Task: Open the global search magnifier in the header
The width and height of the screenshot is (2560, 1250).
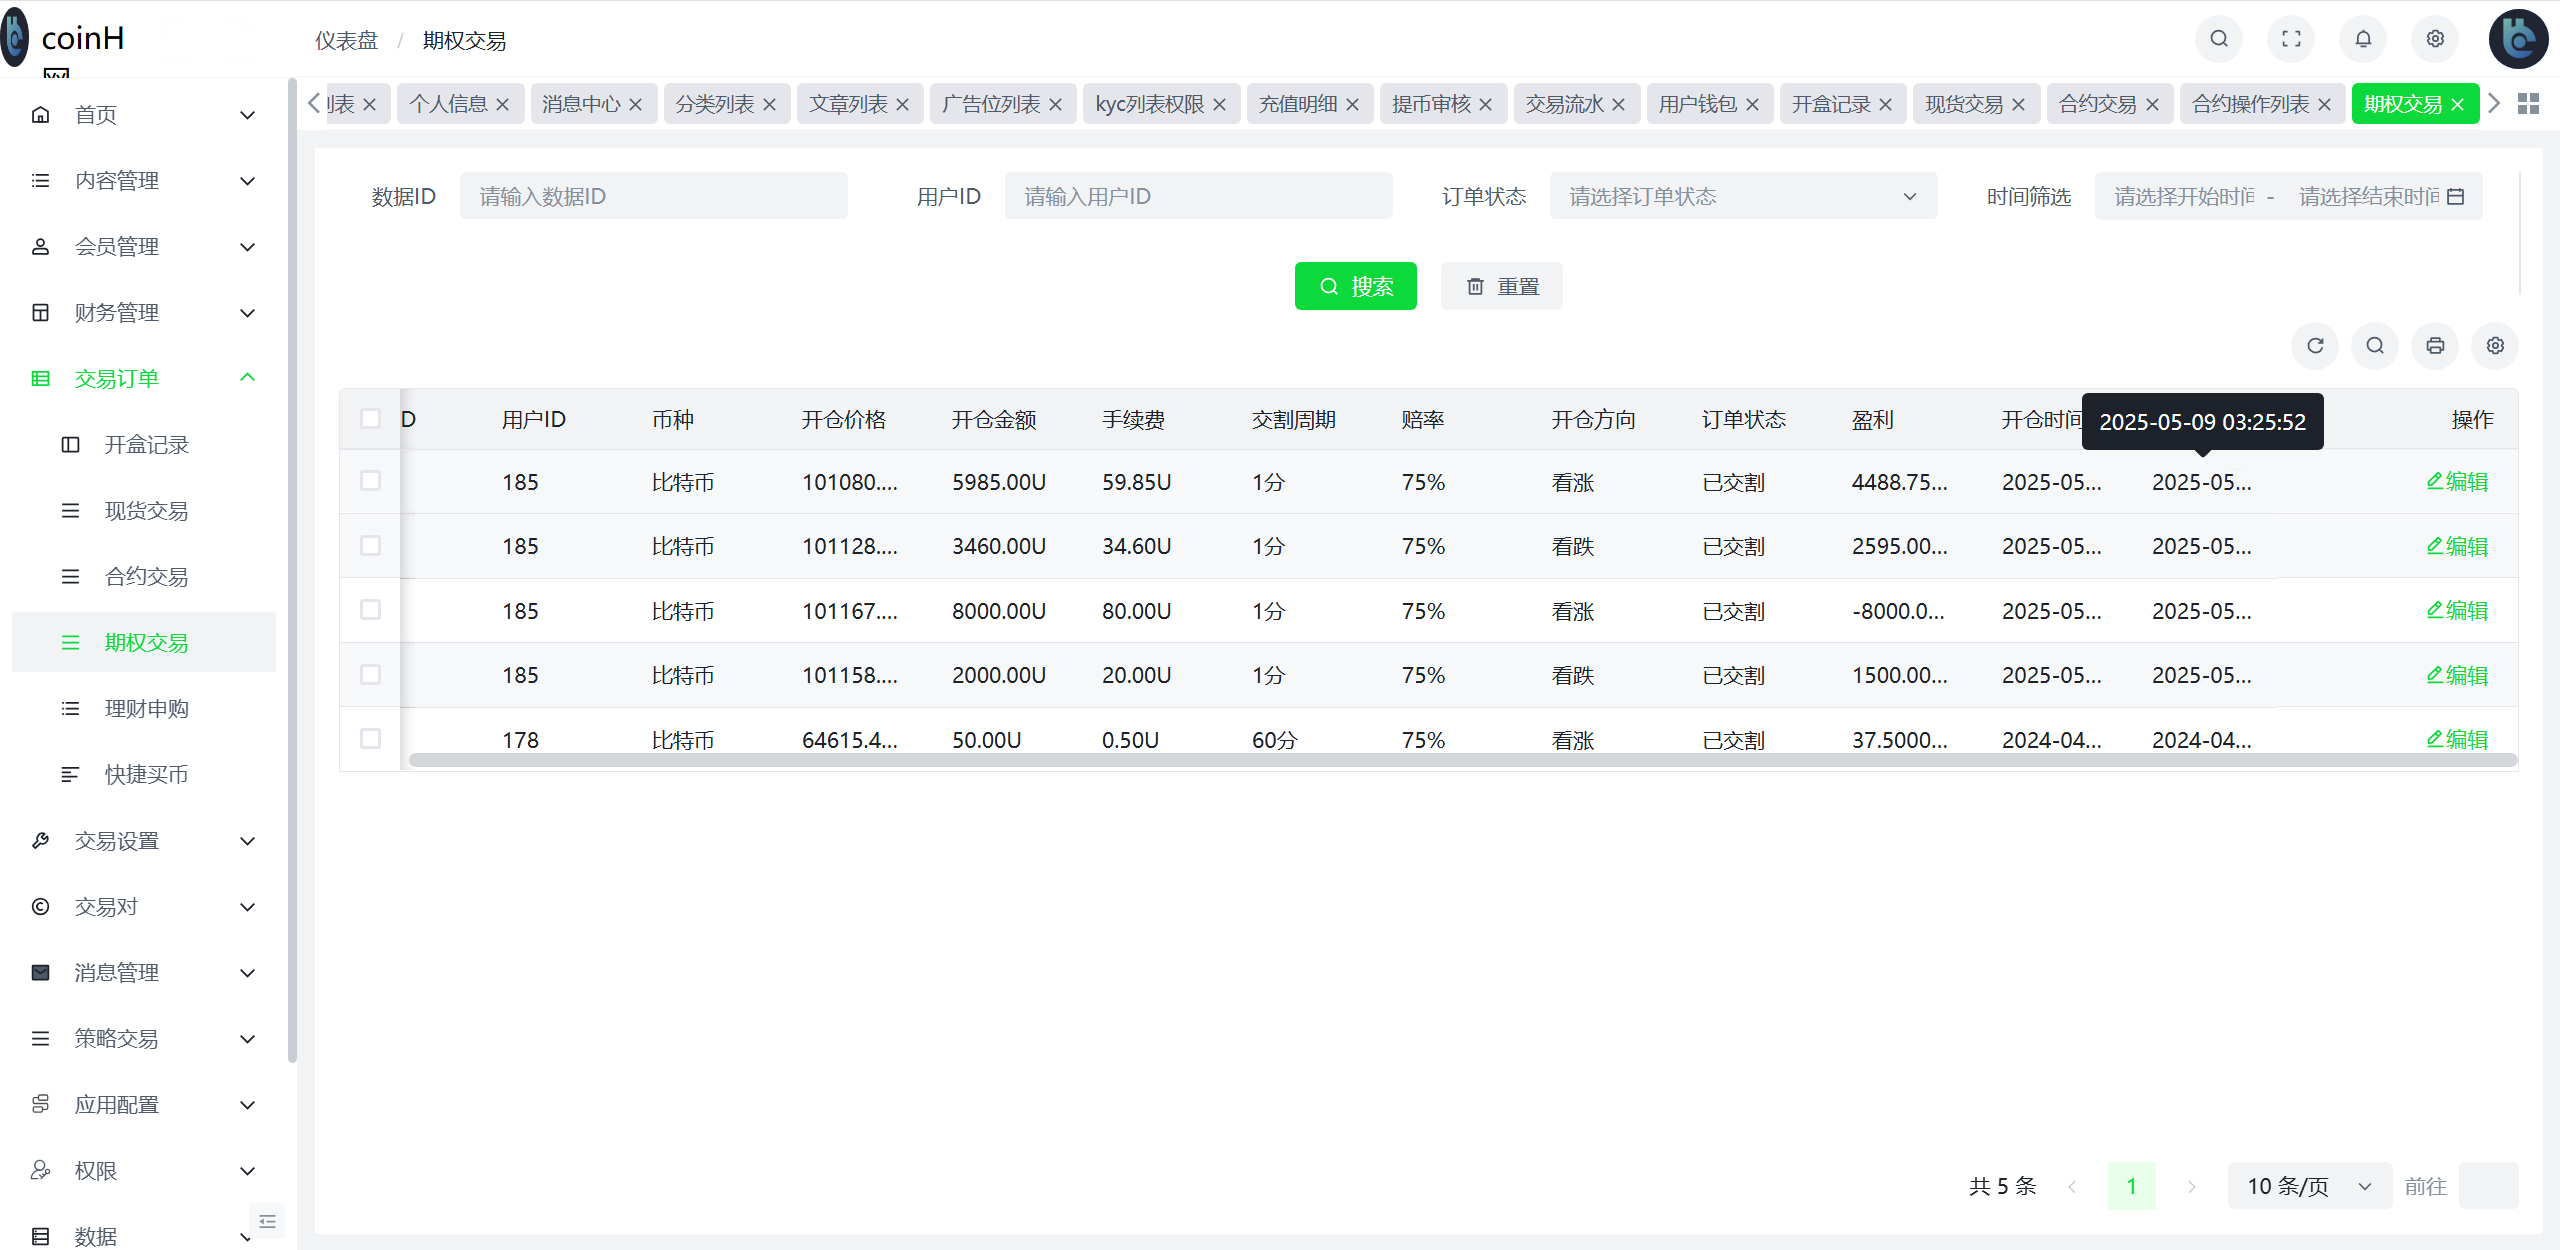Action: pos(2218,39)
